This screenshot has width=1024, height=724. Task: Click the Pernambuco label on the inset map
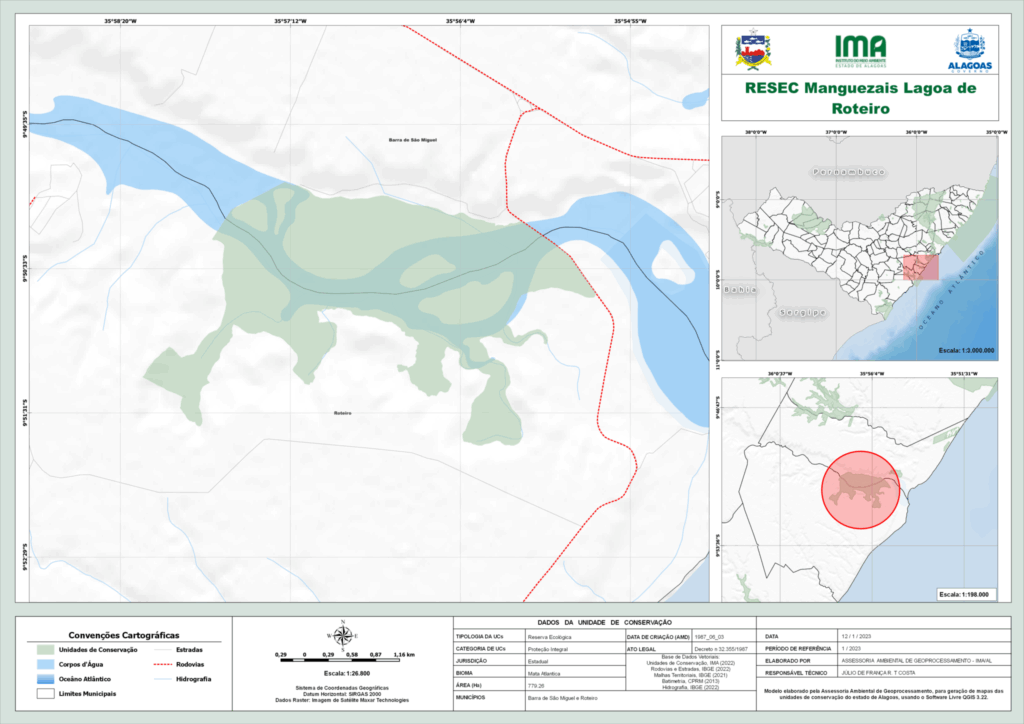pyautogui.click(x=849, y=172)
